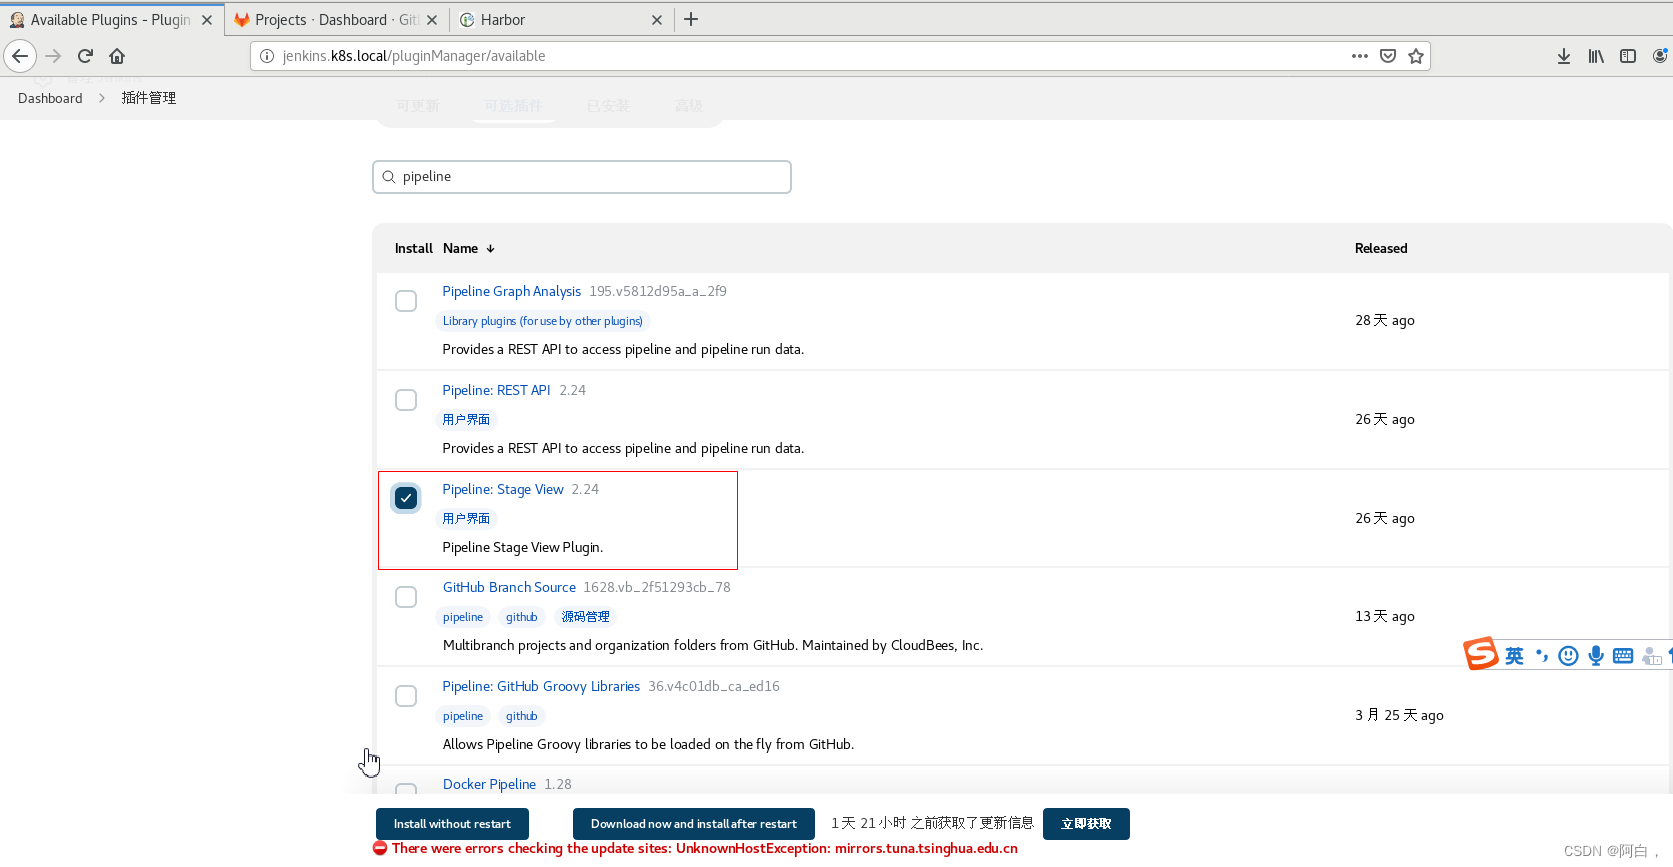Focus the pipeline plugin search field
The width and height of the screenshot is (1673, 867).
pos(582,177)
